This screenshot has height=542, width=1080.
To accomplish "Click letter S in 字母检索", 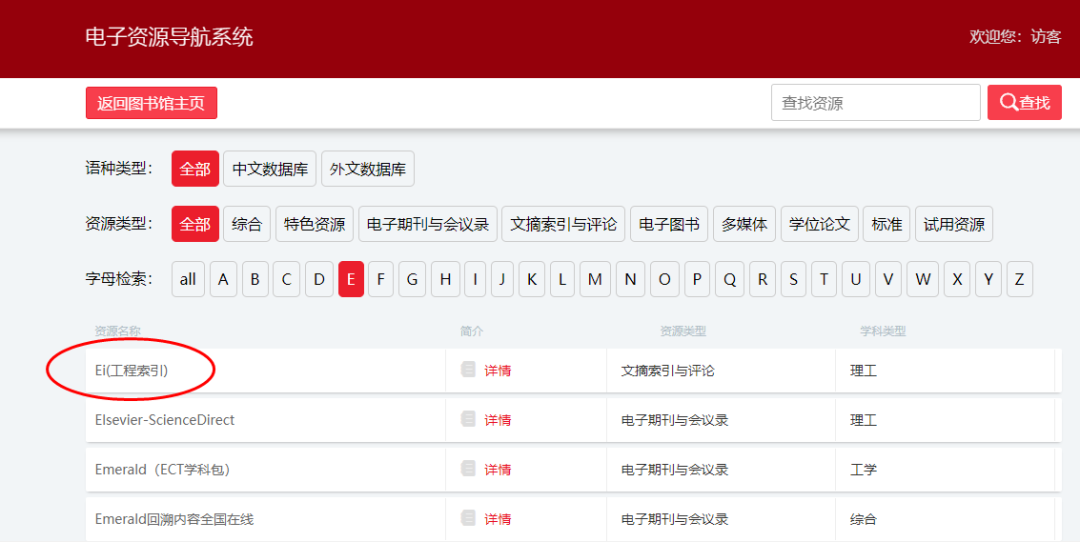I will coord(794,279).
